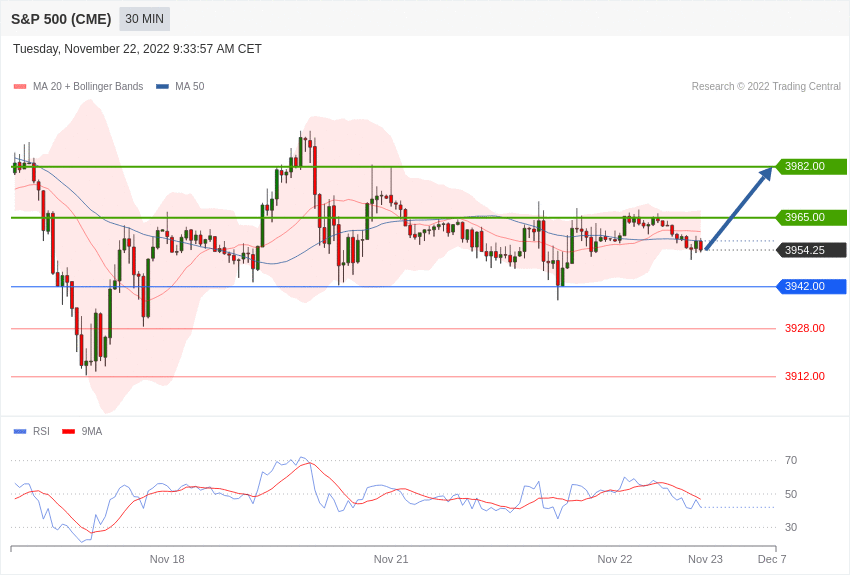Toggle the 9MA legend entry
Viewport: 850px width, 576px height.
point(82,431)
